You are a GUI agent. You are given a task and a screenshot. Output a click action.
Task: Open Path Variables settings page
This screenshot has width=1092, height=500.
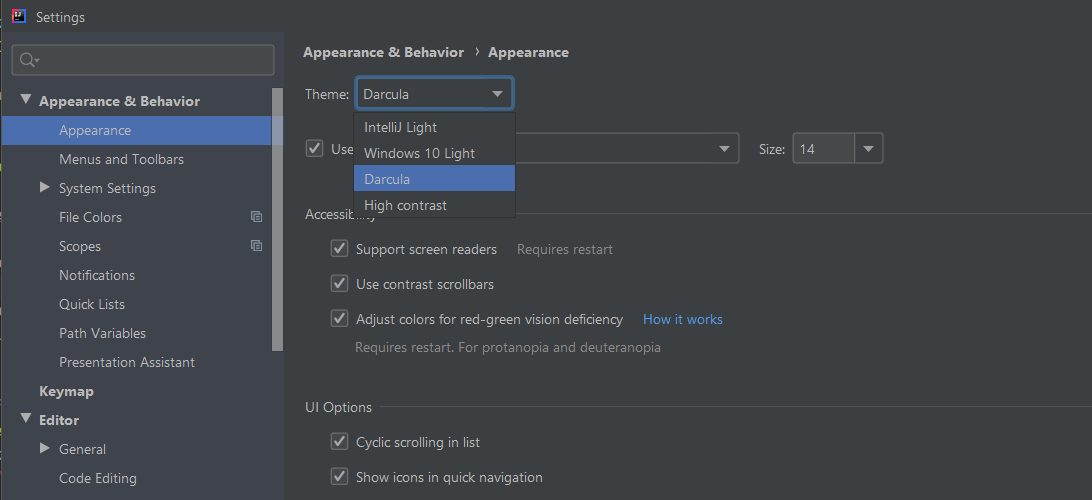(x=102, y=334)
